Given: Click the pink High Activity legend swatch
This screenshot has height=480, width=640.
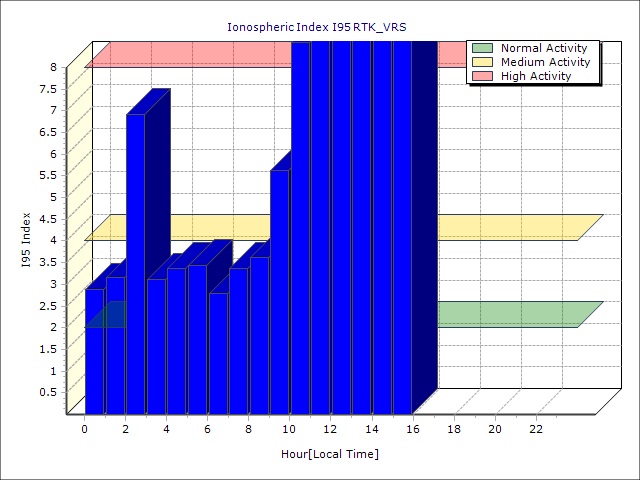Looking at the screenshot, I should [x=482, y=76].
